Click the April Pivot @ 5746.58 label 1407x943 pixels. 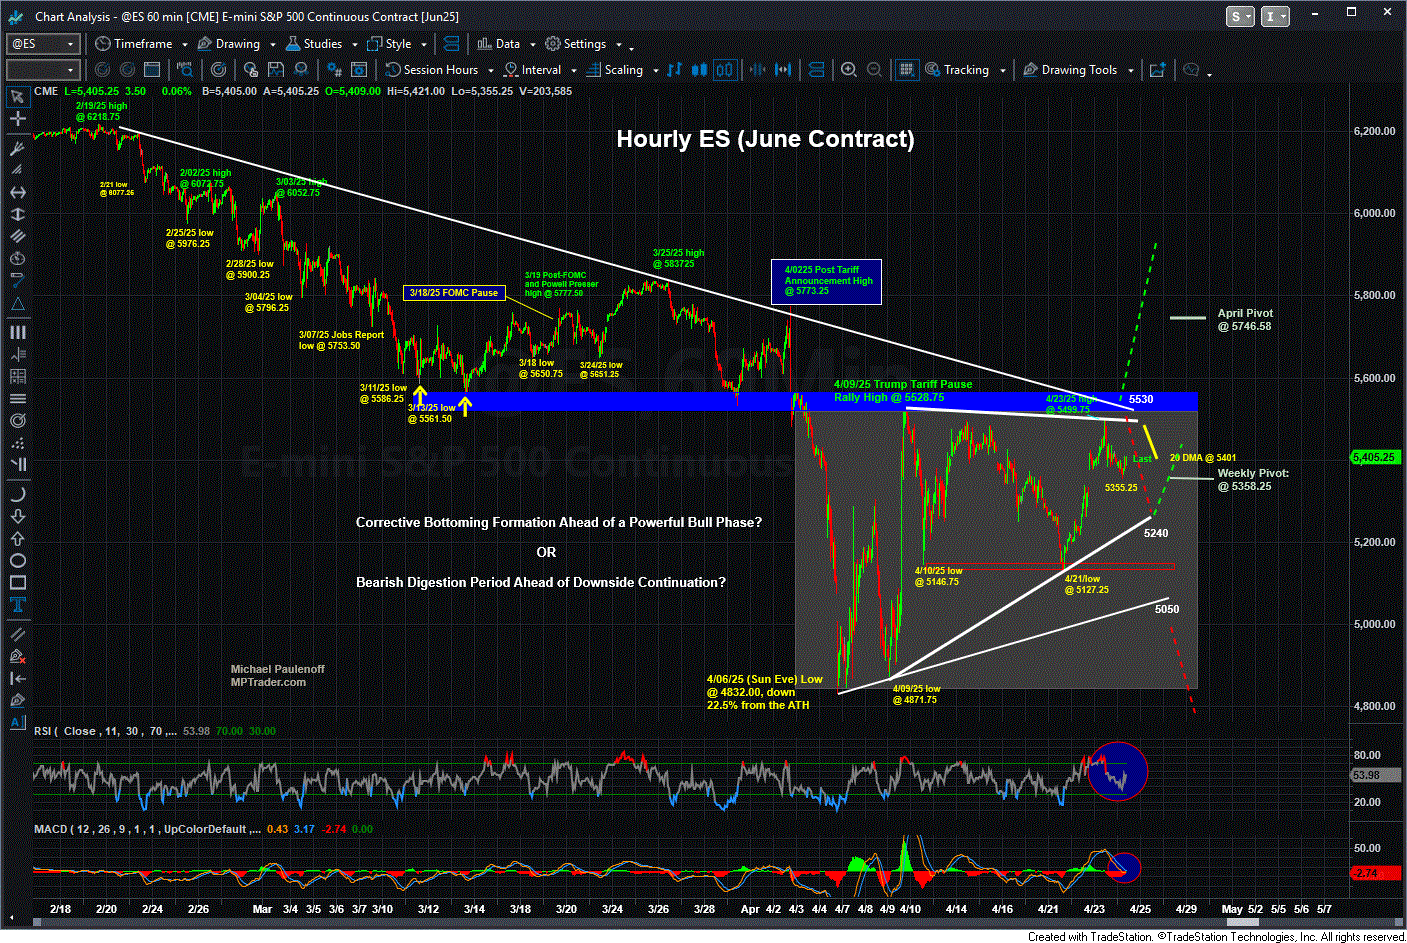[1245, 320]
